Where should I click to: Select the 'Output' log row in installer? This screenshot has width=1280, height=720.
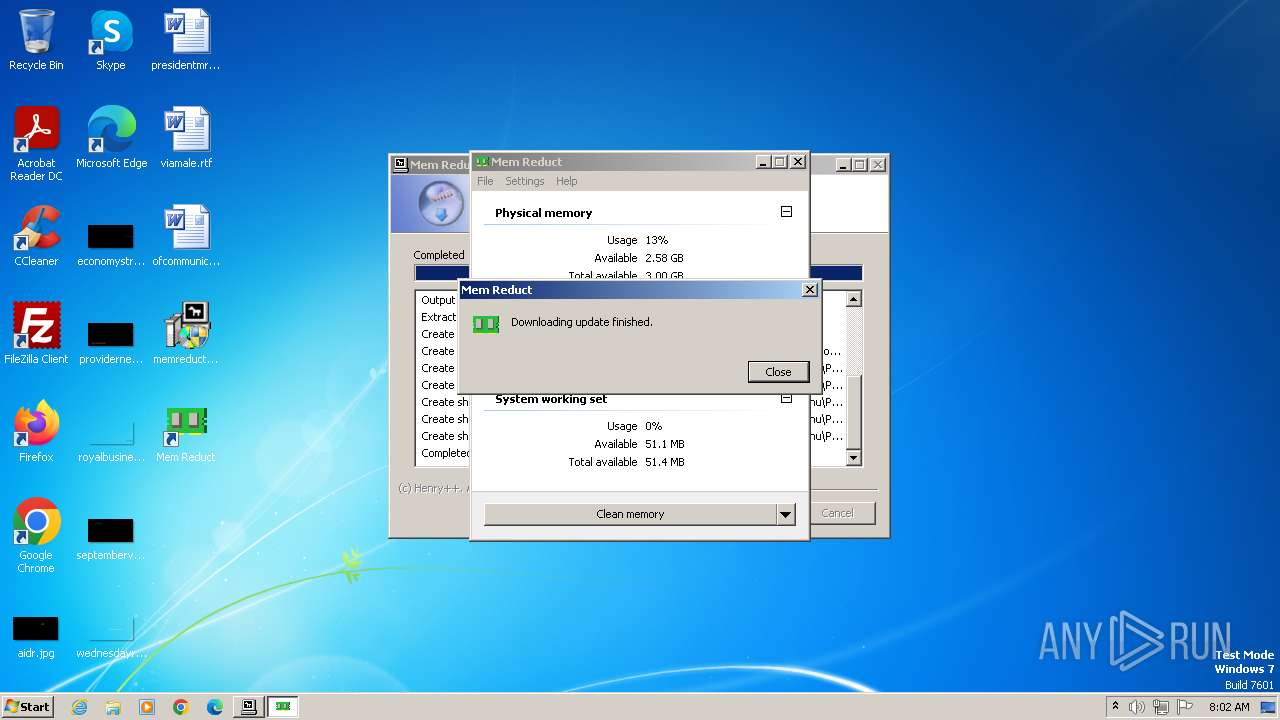(x=438, y=300)
